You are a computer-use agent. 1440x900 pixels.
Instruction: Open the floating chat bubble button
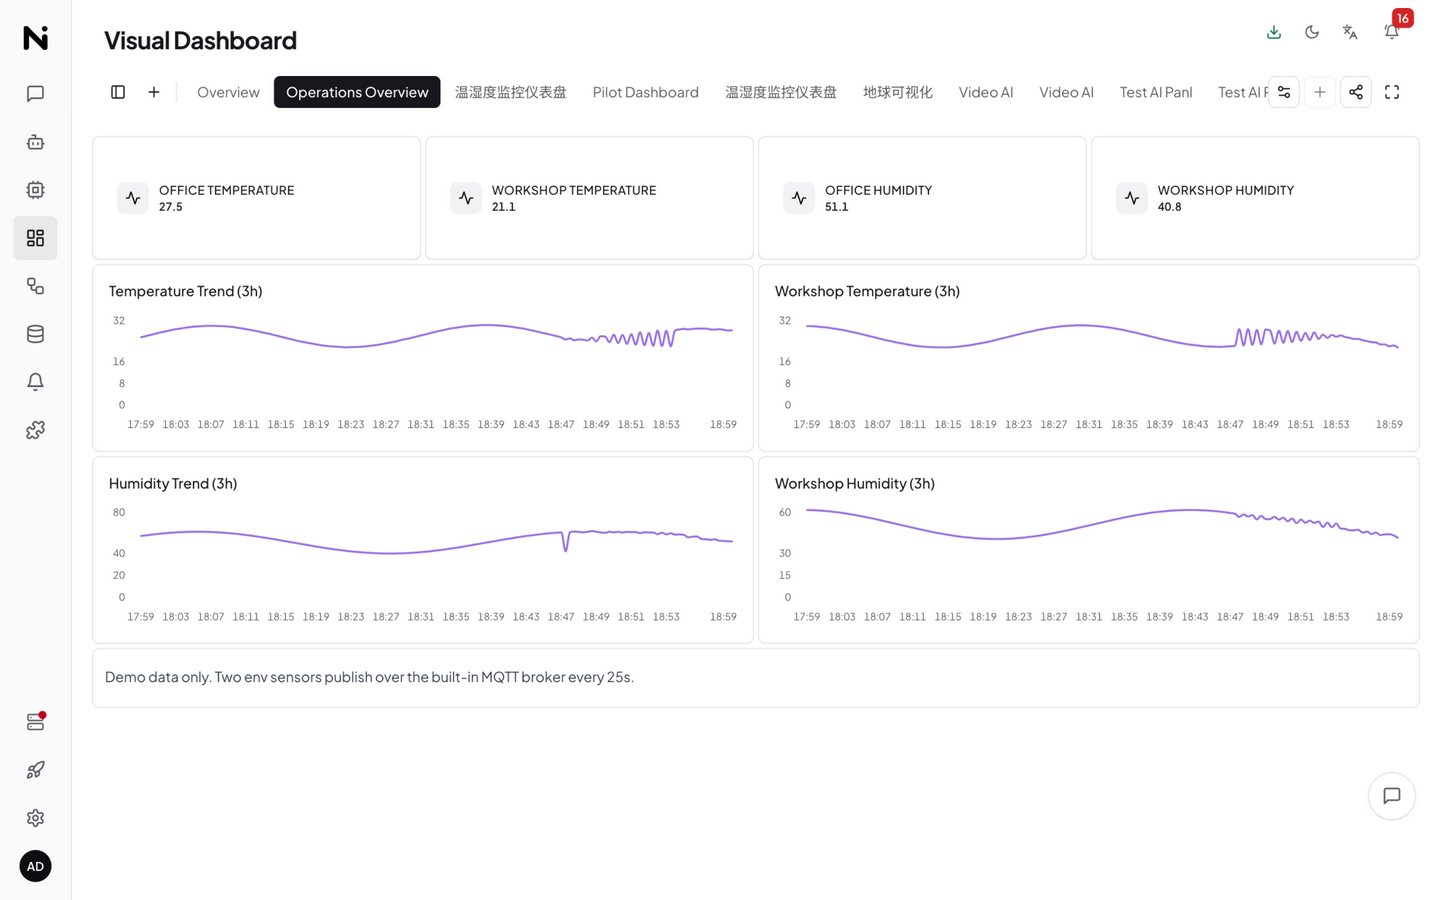tap(1392, 796)
